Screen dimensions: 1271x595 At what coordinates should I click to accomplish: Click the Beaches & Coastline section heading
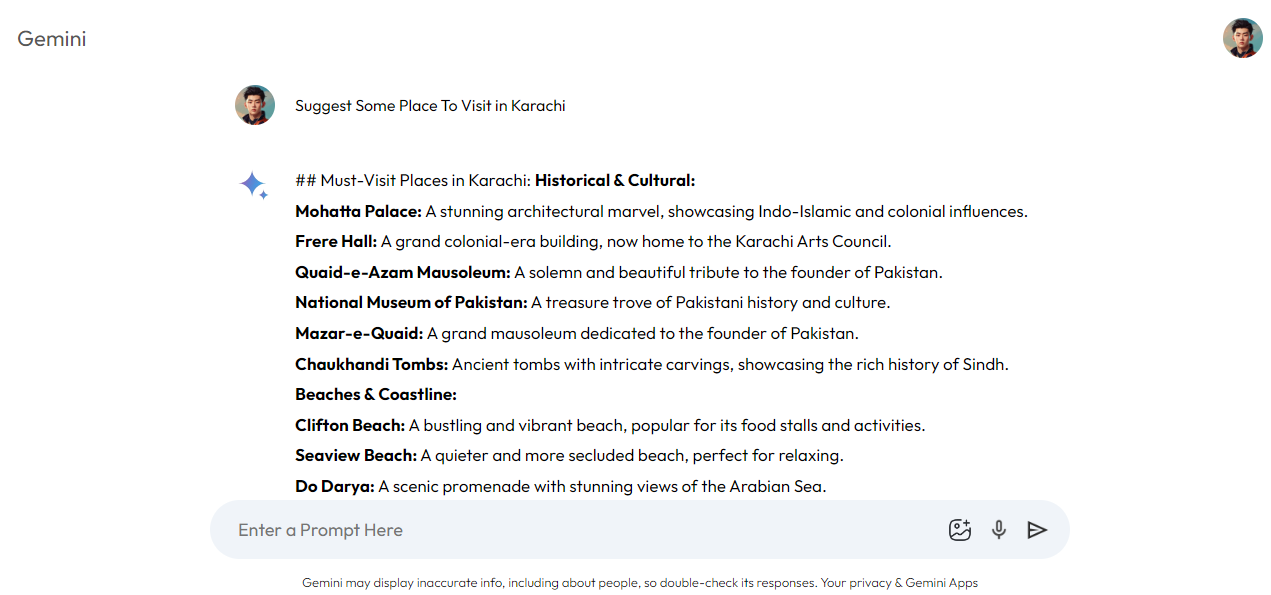tap(376, 395)
